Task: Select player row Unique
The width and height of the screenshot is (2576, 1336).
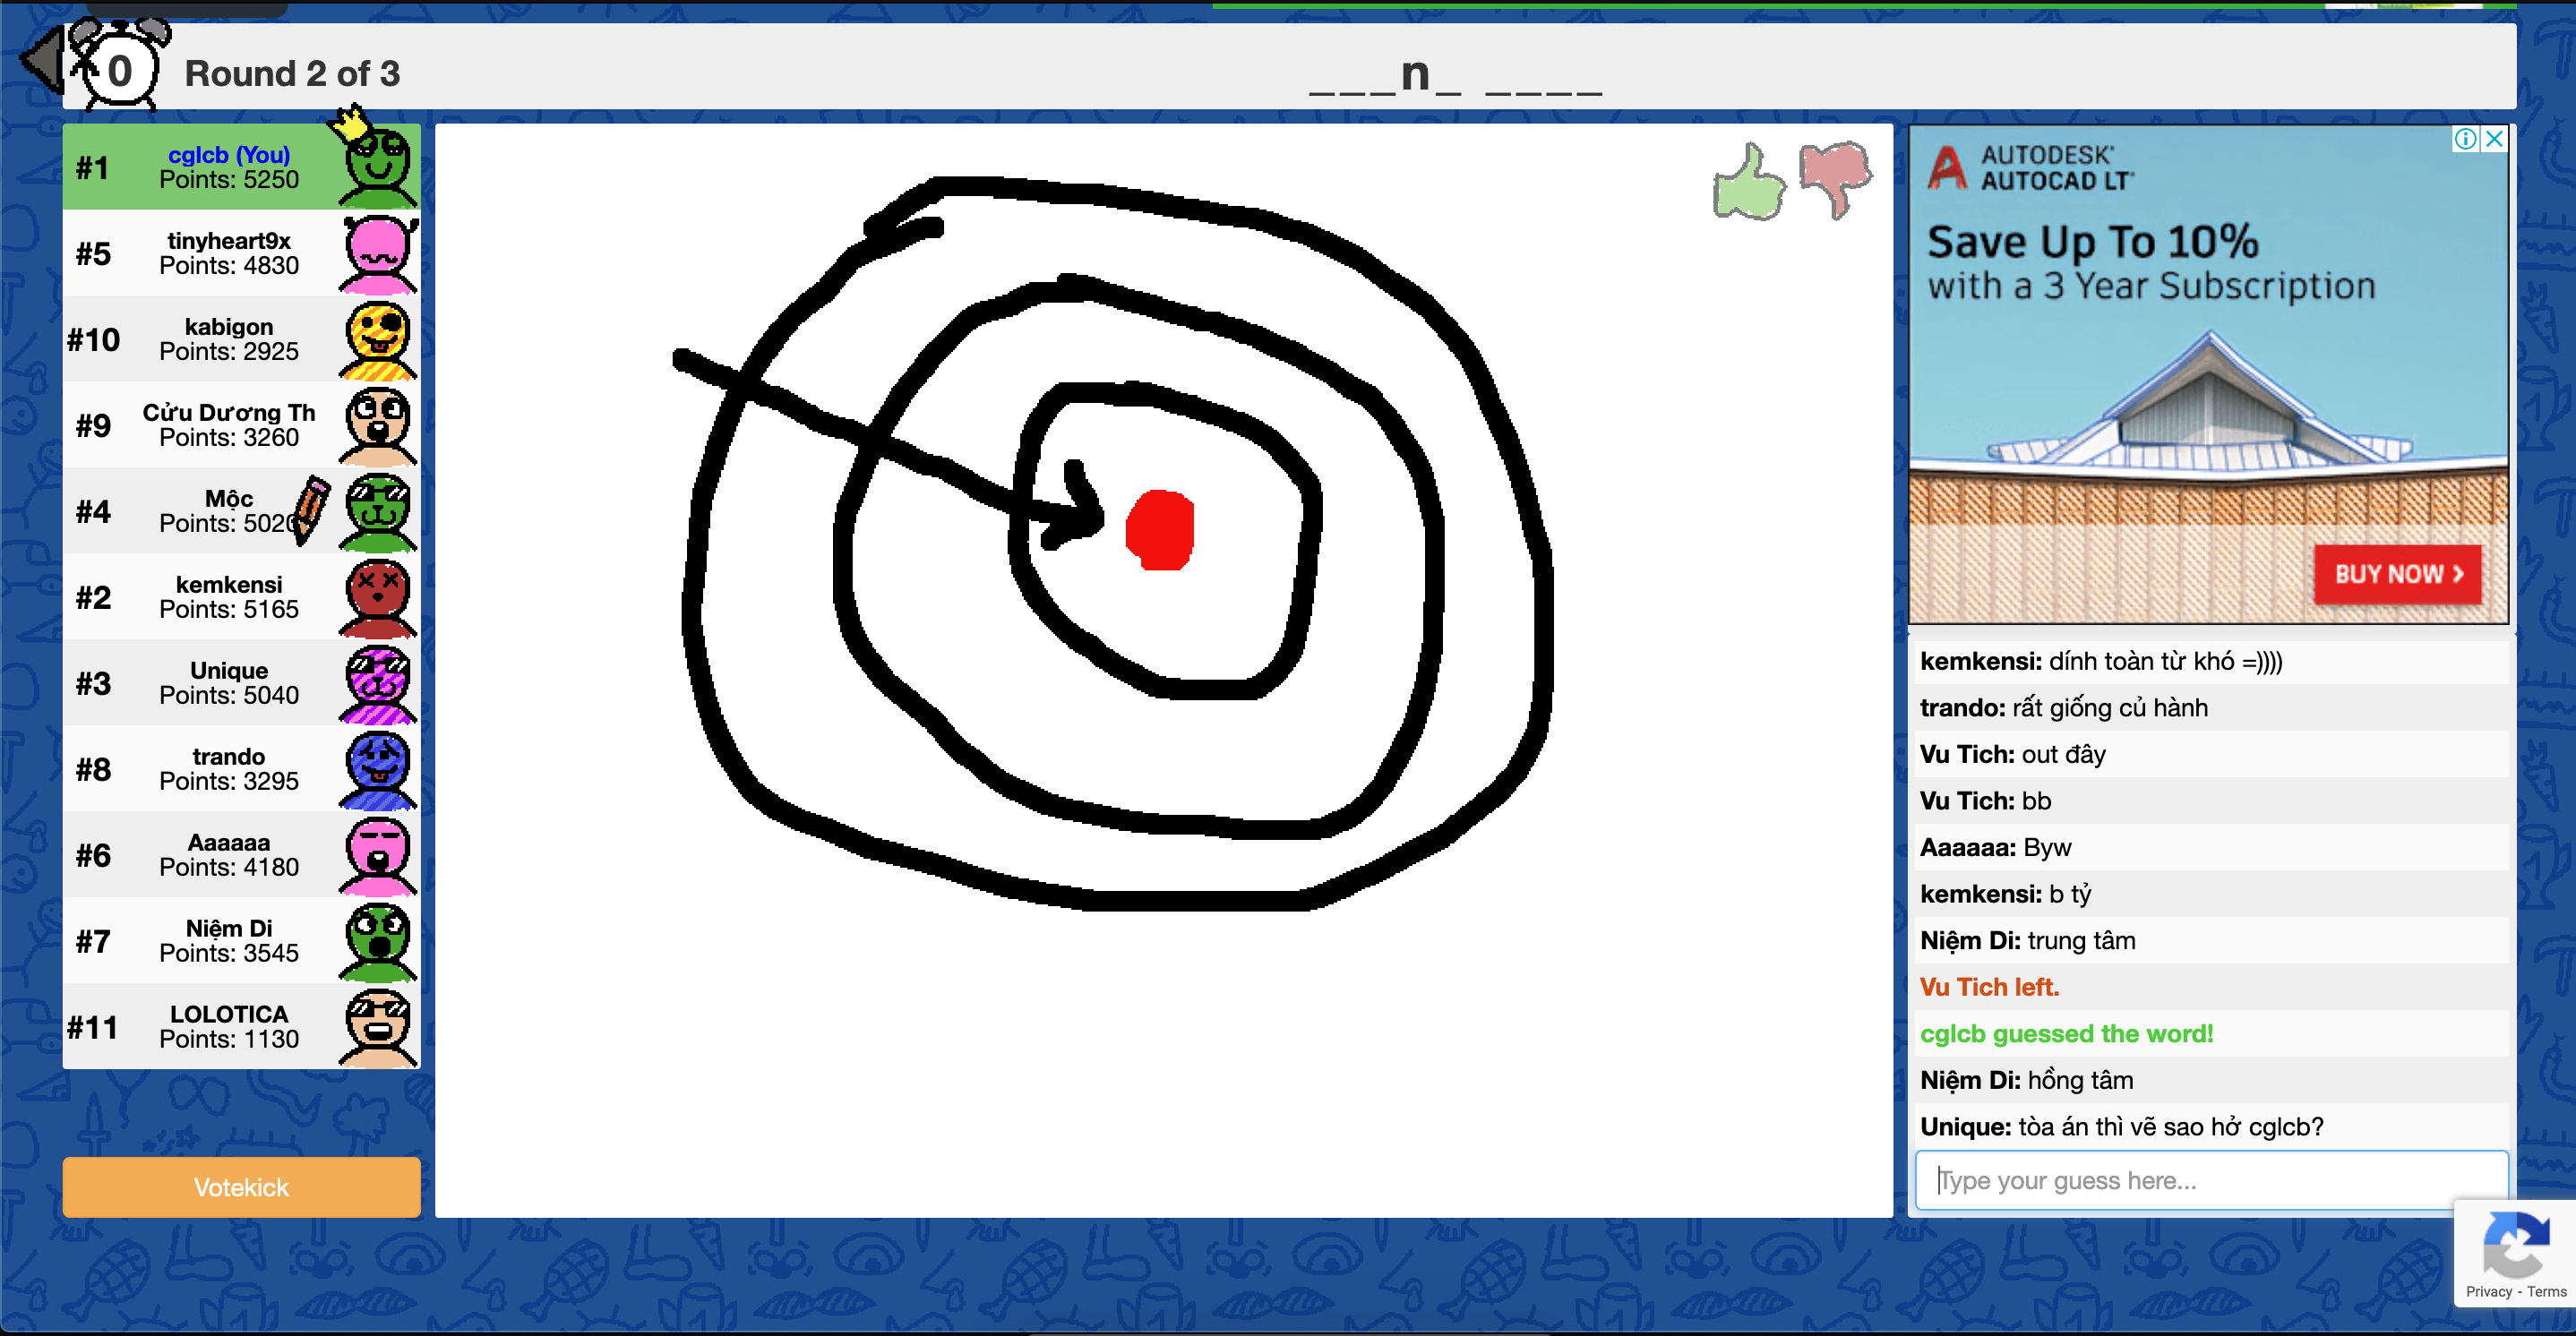Action: point(229,683)
